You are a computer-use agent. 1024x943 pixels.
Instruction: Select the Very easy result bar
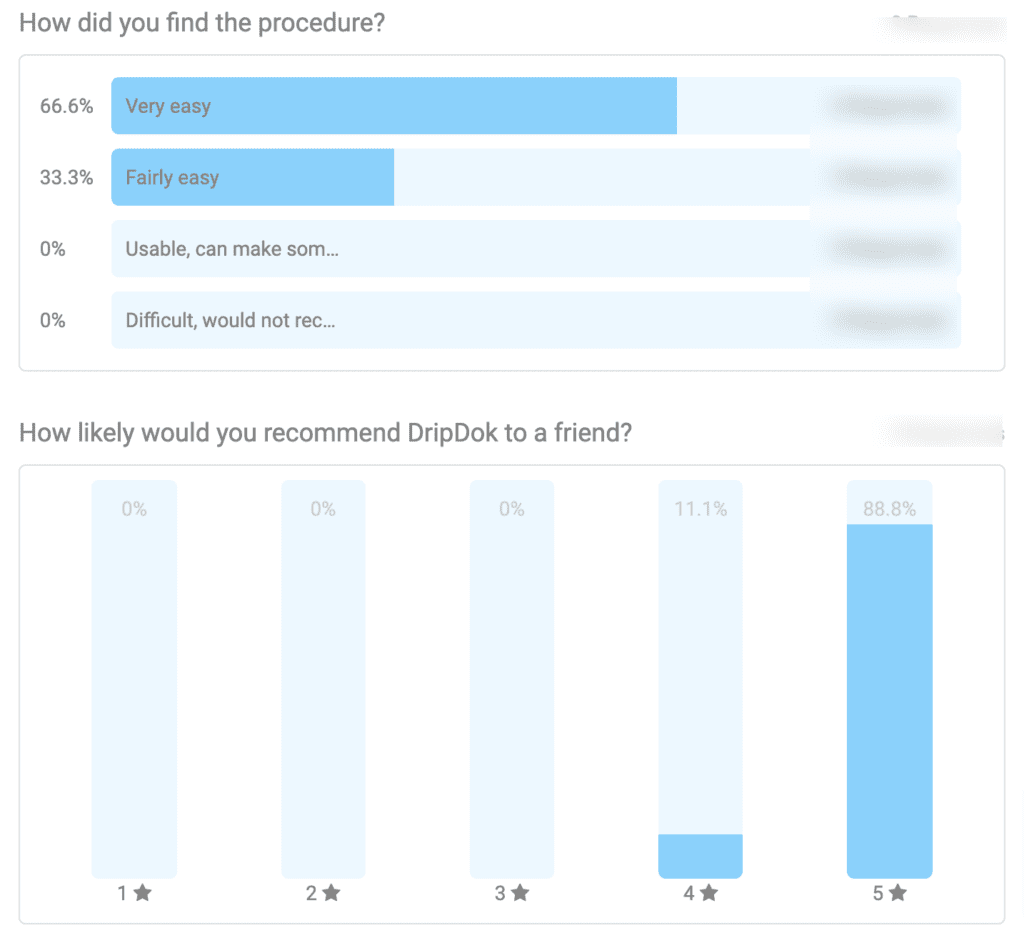click(536, 106)
